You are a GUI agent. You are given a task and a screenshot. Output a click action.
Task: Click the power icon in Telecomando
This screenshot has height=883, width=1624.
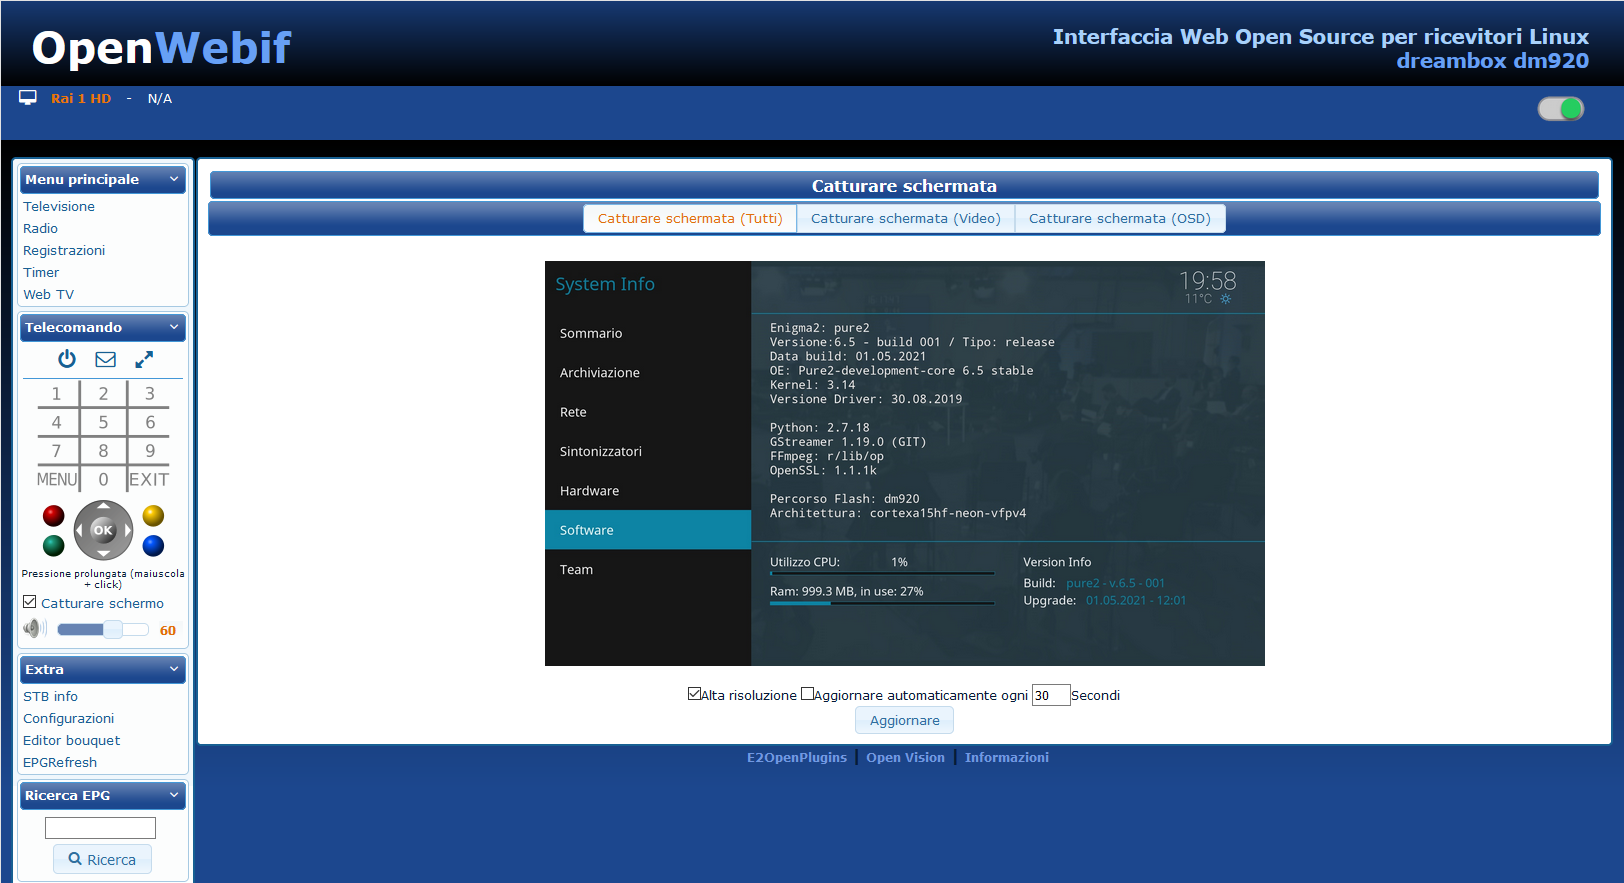[67, 359]
